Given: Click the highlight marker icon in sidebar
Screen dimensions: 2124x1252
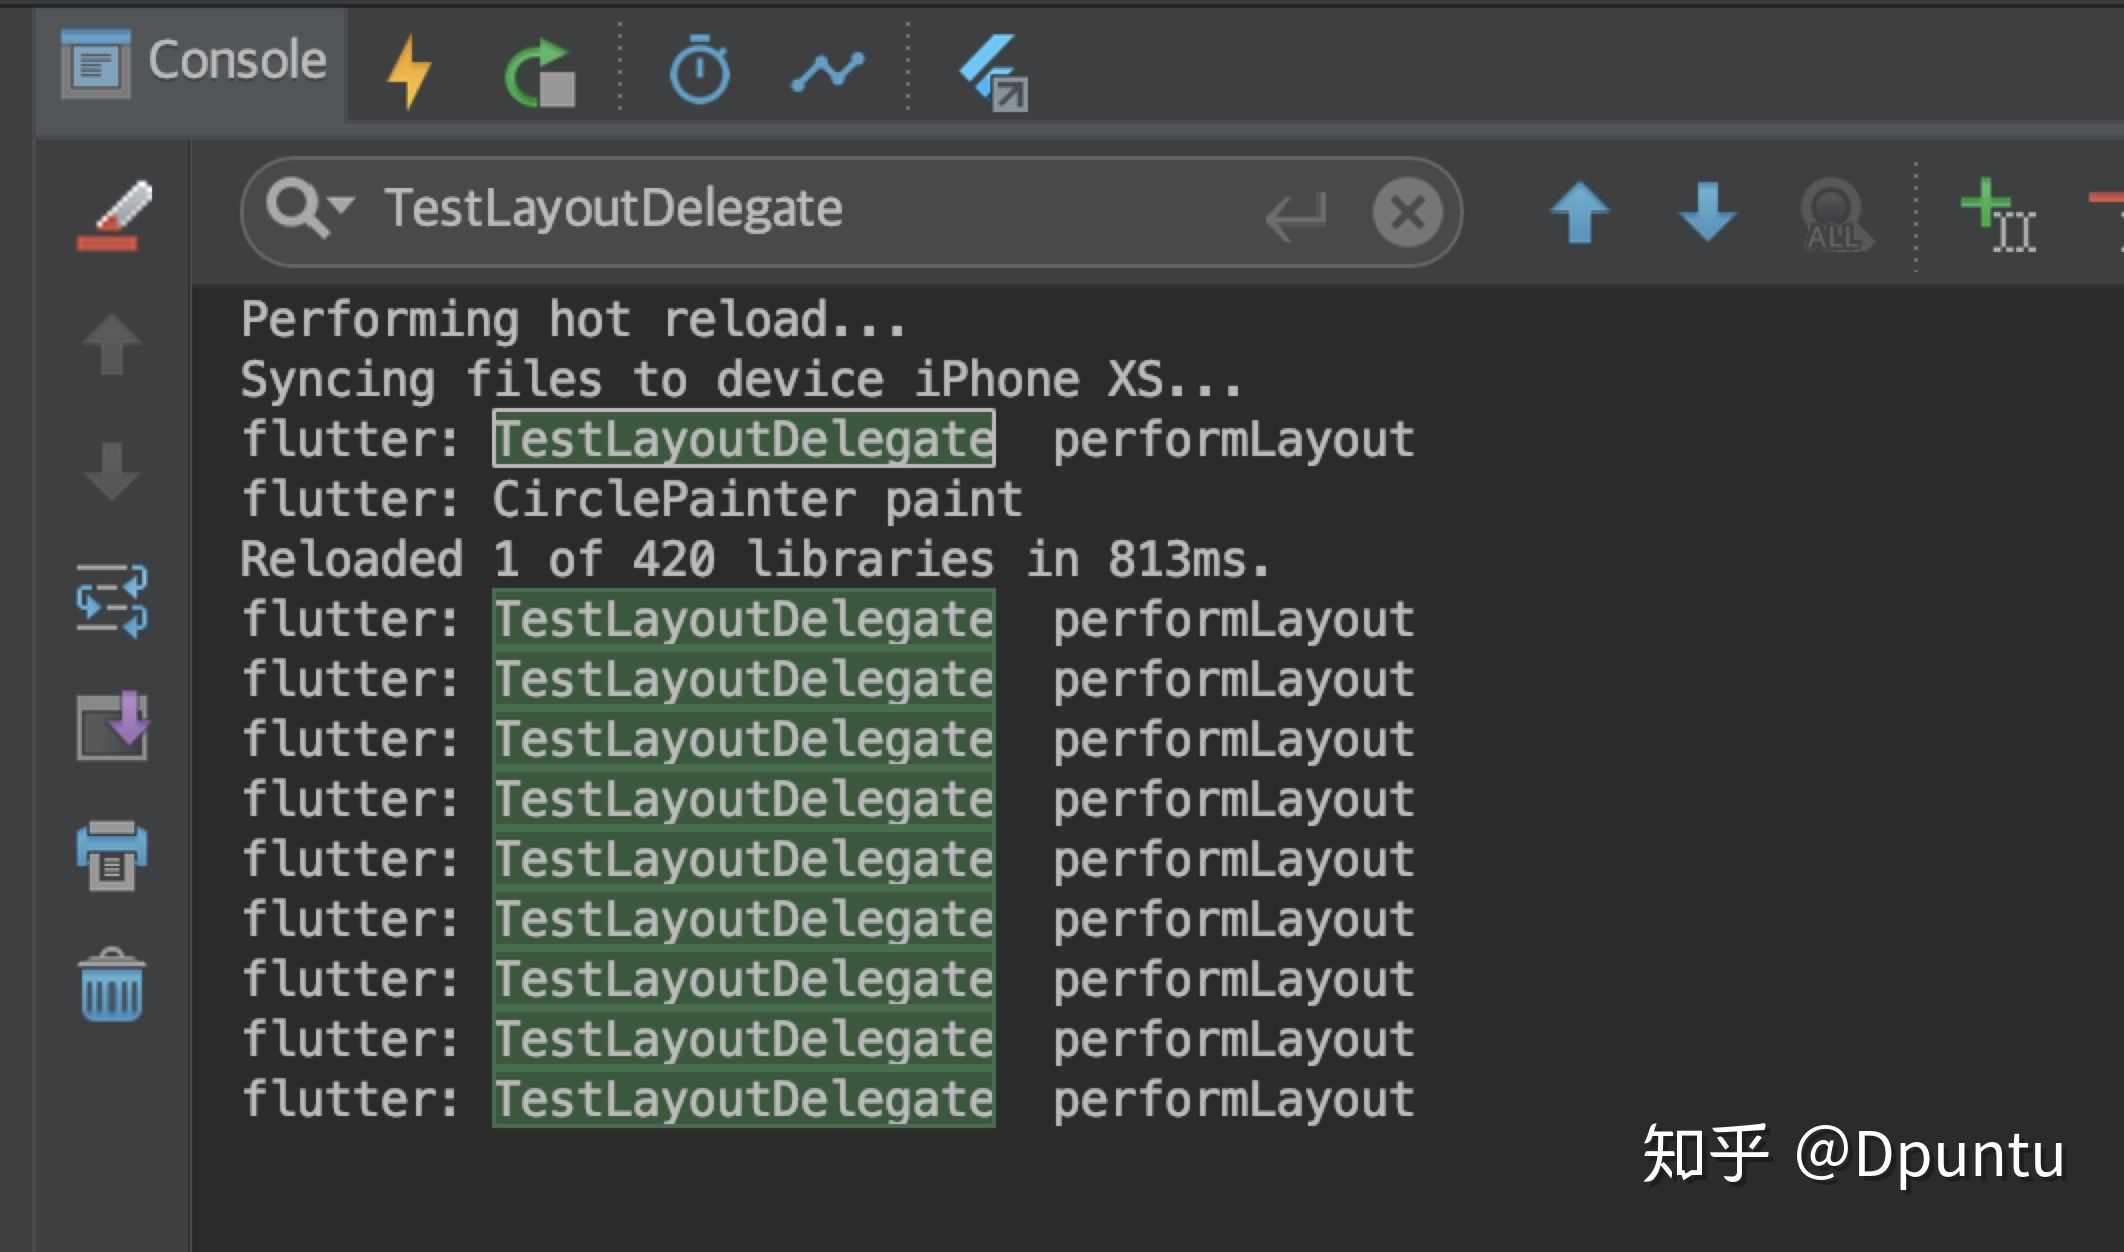Looking at the screenshot, I should [113, 216].
